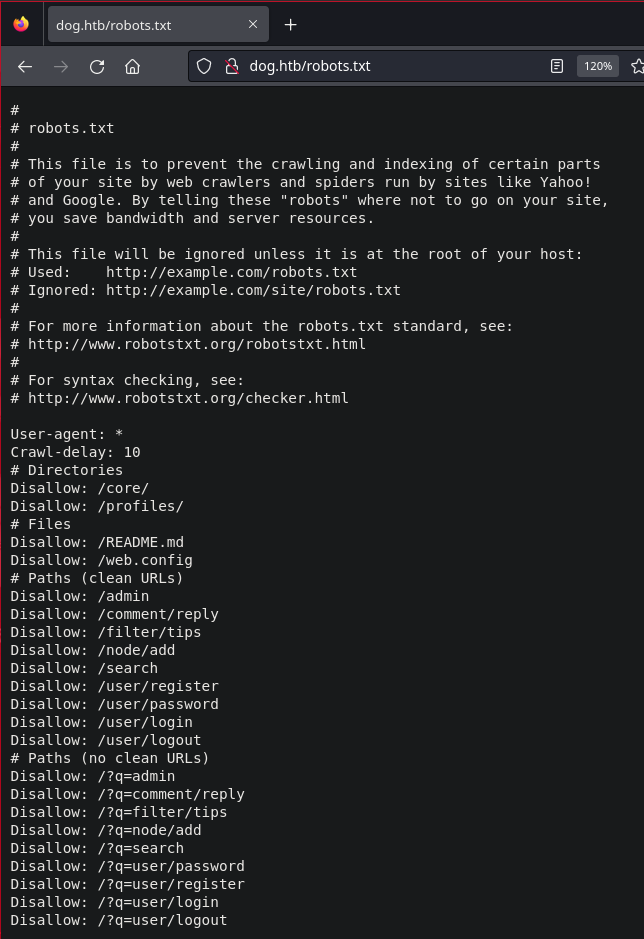Click the forward navigation arrow
The image size is (644, 939).
pos(61,66)
